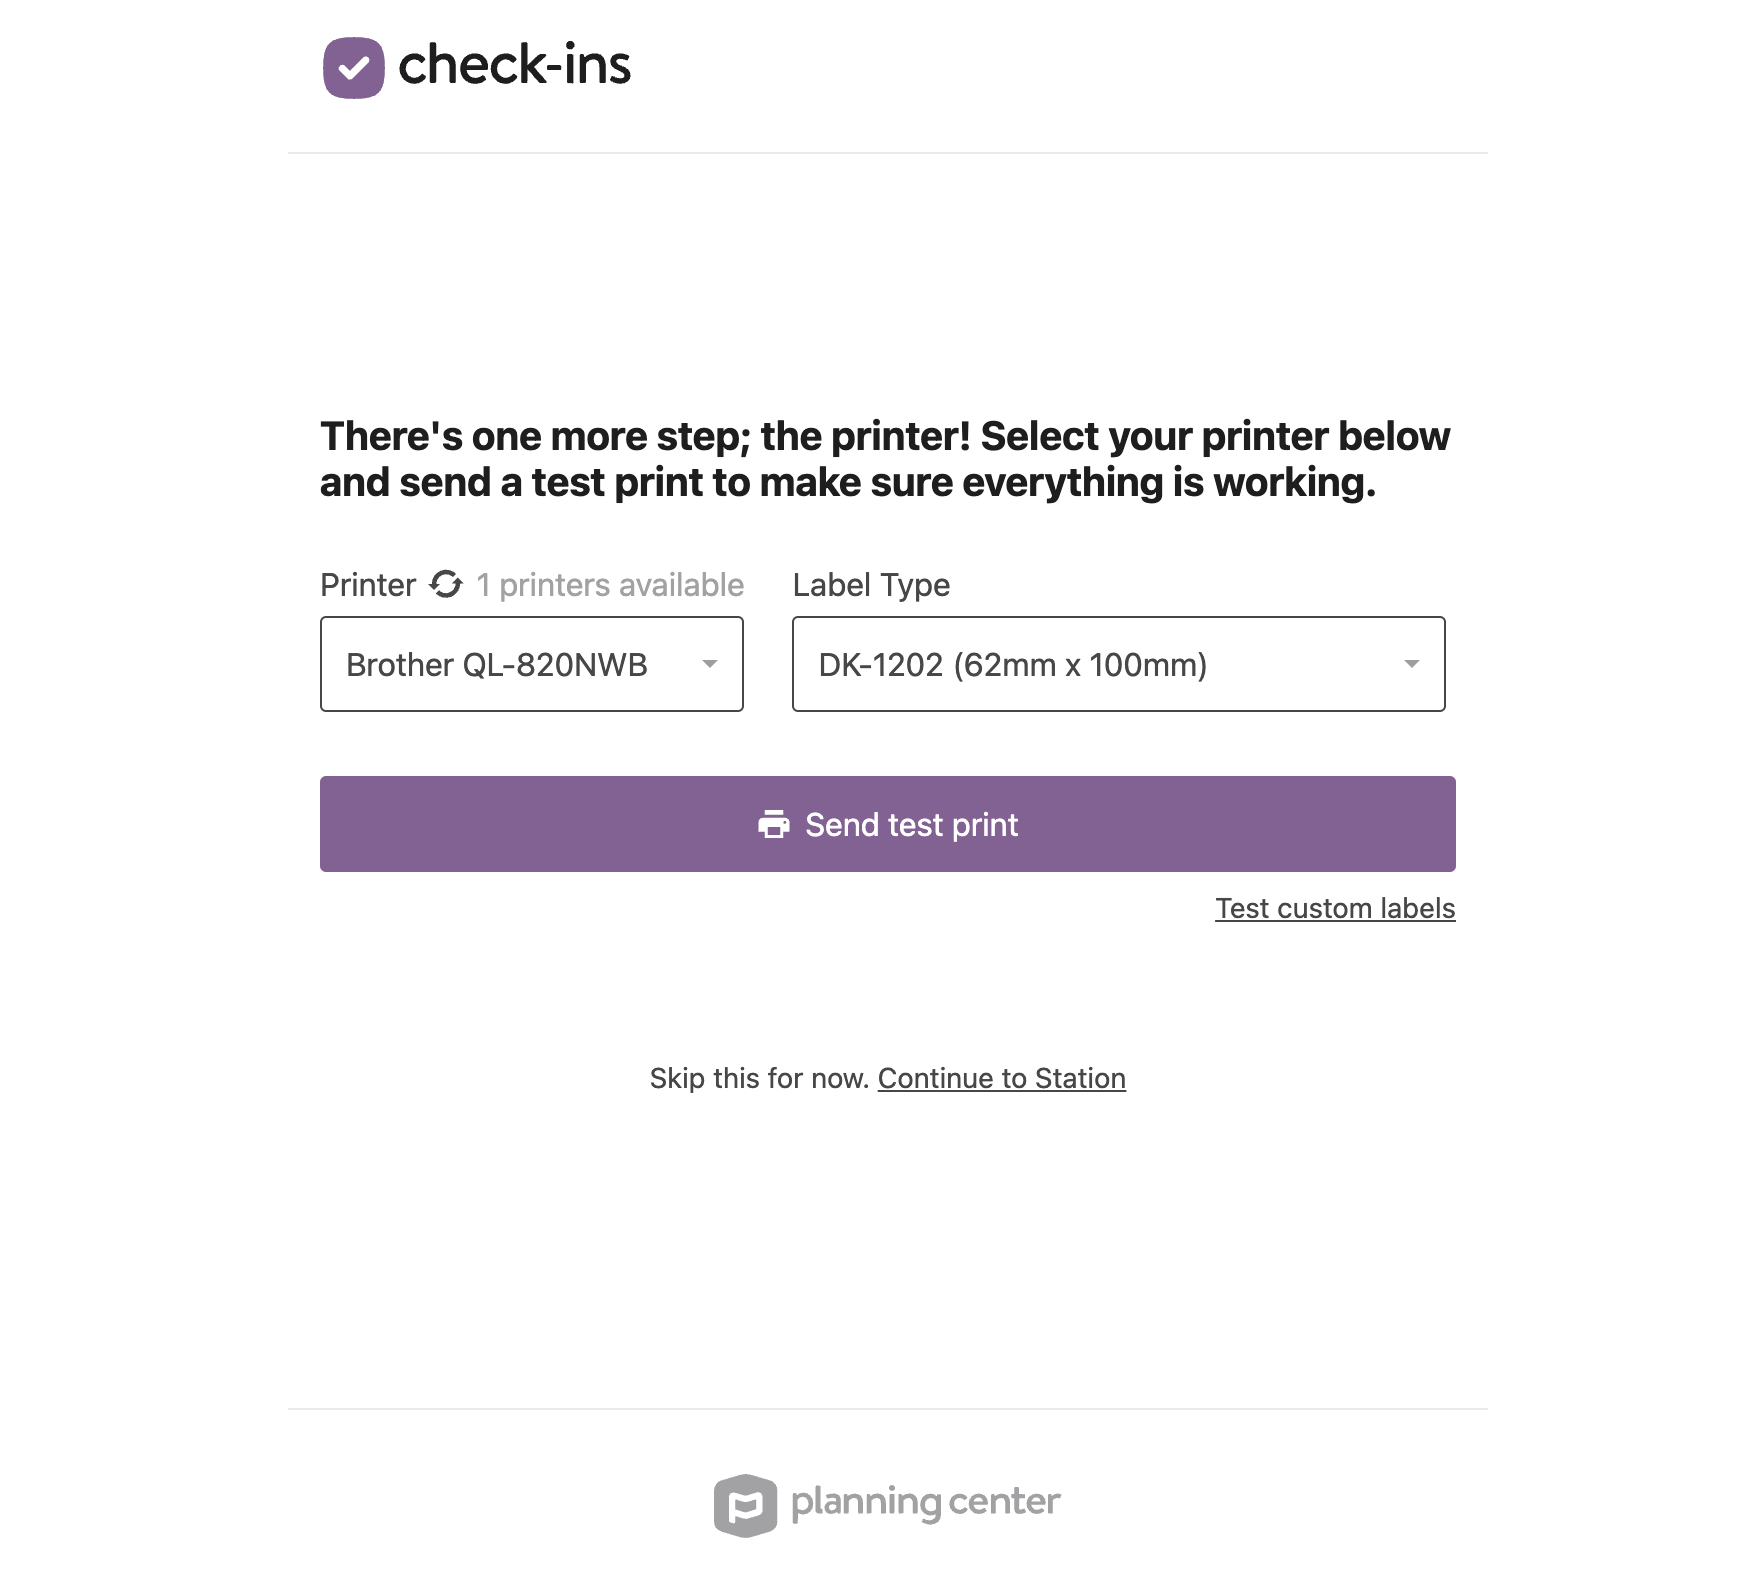
Task: Expand the printer selection chevron arrow
Action: tap(710, 664)
